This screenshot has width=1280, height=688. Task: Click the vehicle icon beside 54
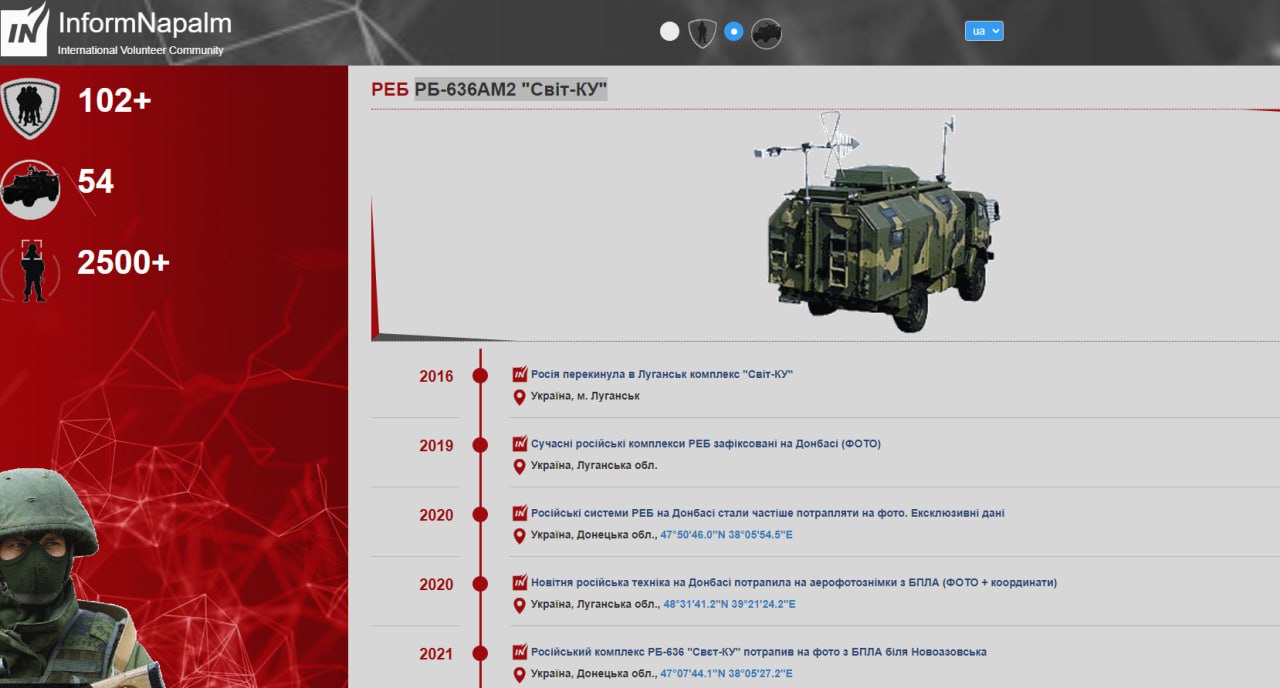pos(30,187)
